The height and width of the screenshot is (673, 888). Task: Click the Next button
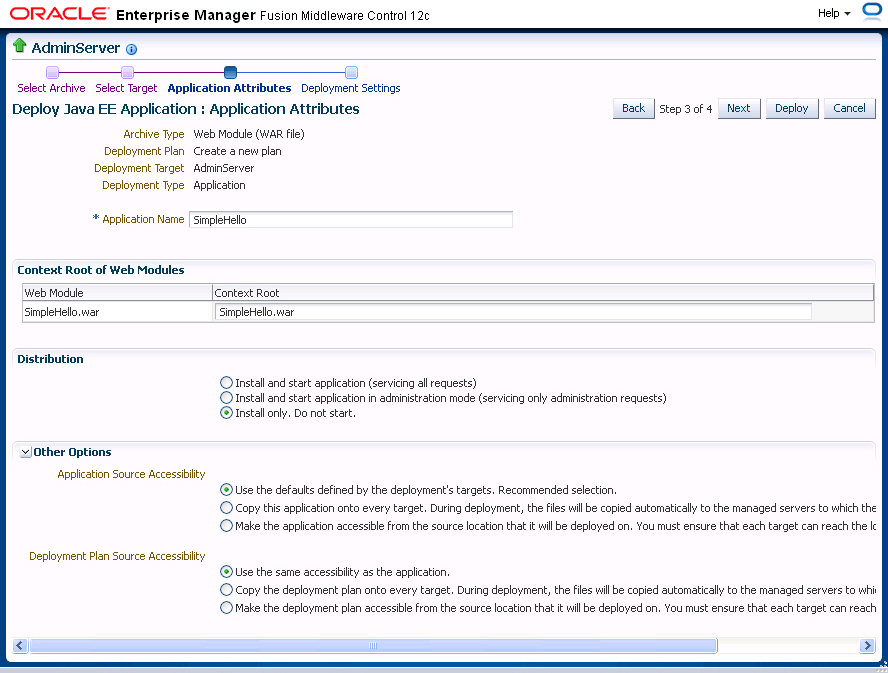pos(738,108)
